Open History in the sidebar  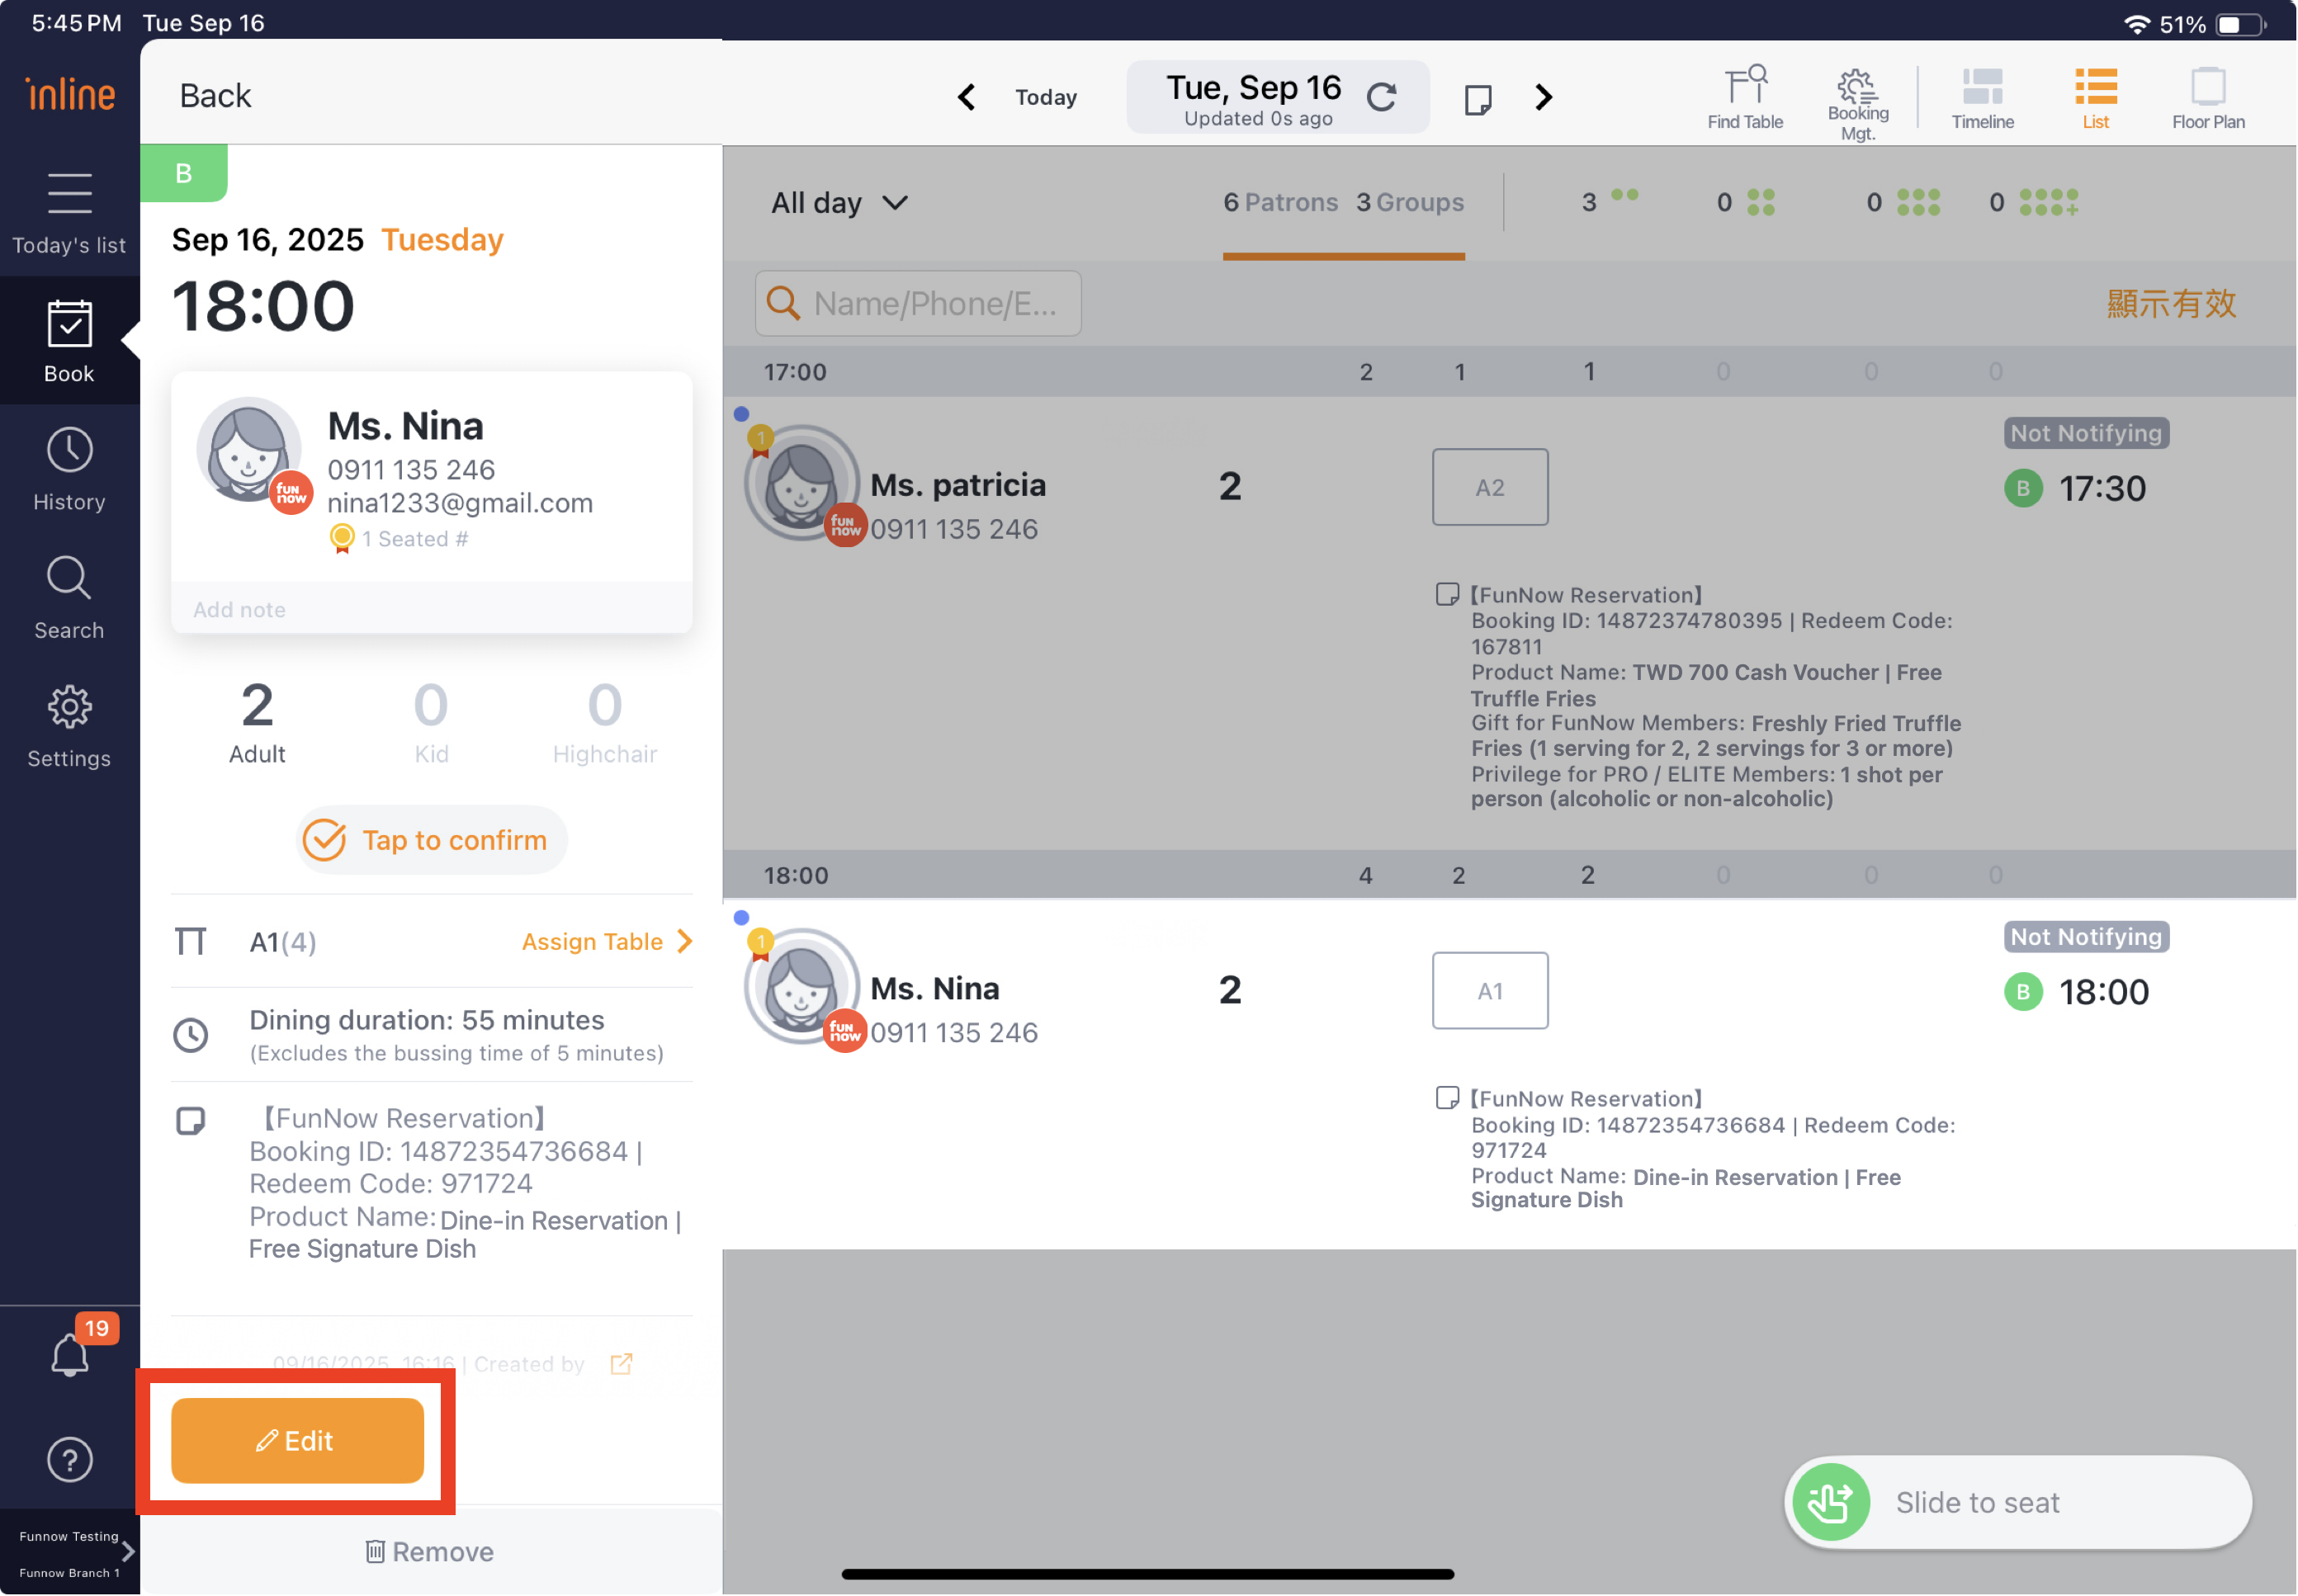(69, 470)
